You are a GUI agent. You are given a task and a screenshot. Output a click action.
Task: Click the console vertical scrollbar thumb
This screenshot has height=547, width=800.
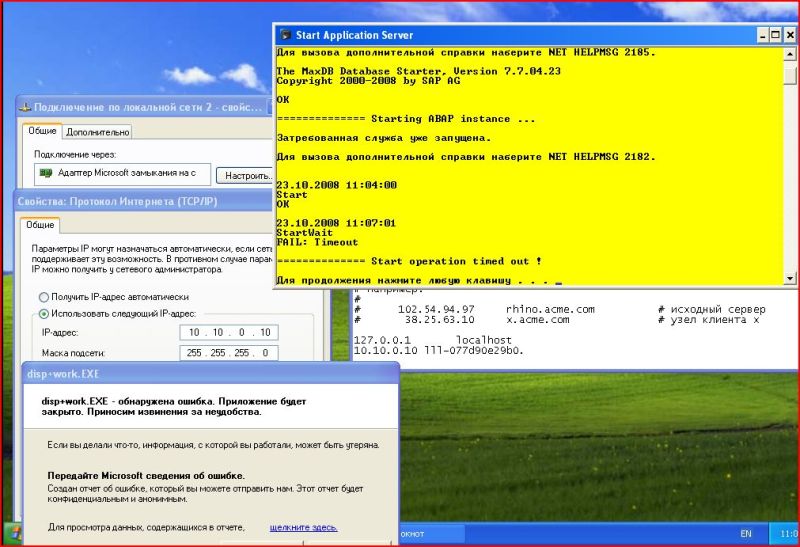click(x=789, y=75)
